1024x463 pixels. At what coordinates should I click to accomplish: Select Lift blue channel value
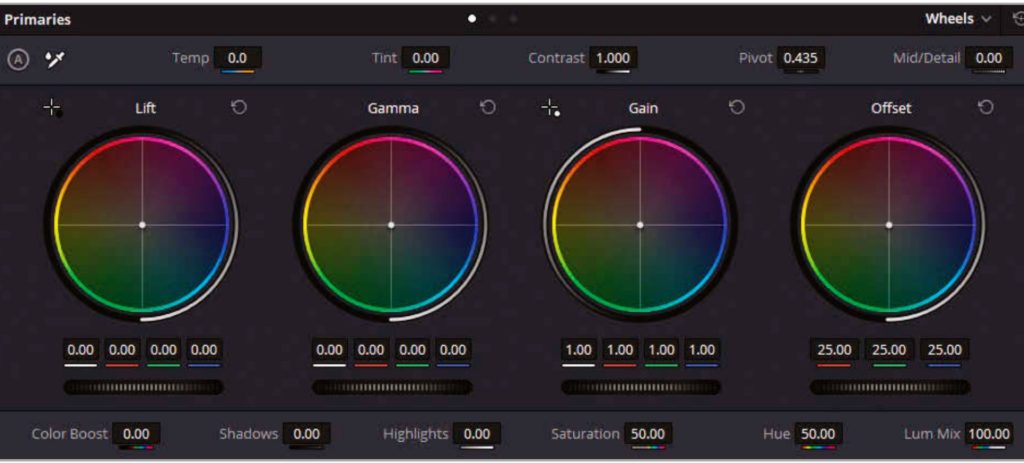[x=204, y=350]
